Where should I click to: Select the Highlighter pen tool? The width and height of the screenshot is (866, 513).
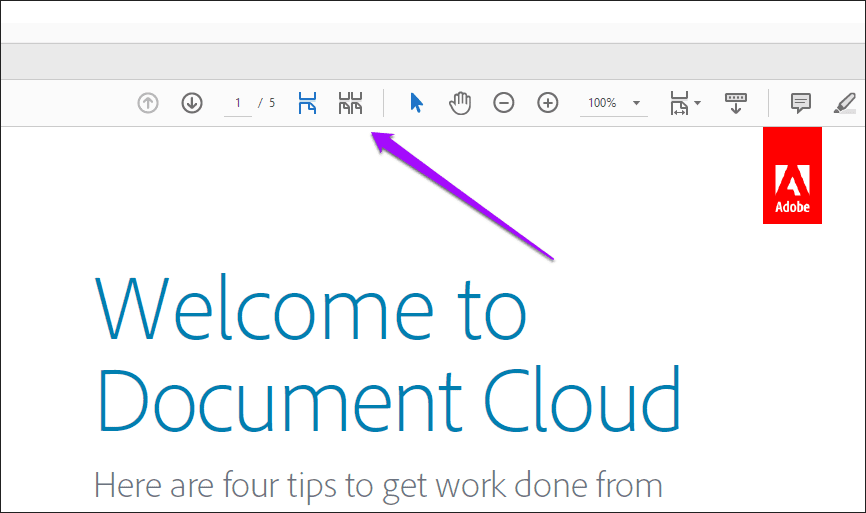tap(845, 103)
